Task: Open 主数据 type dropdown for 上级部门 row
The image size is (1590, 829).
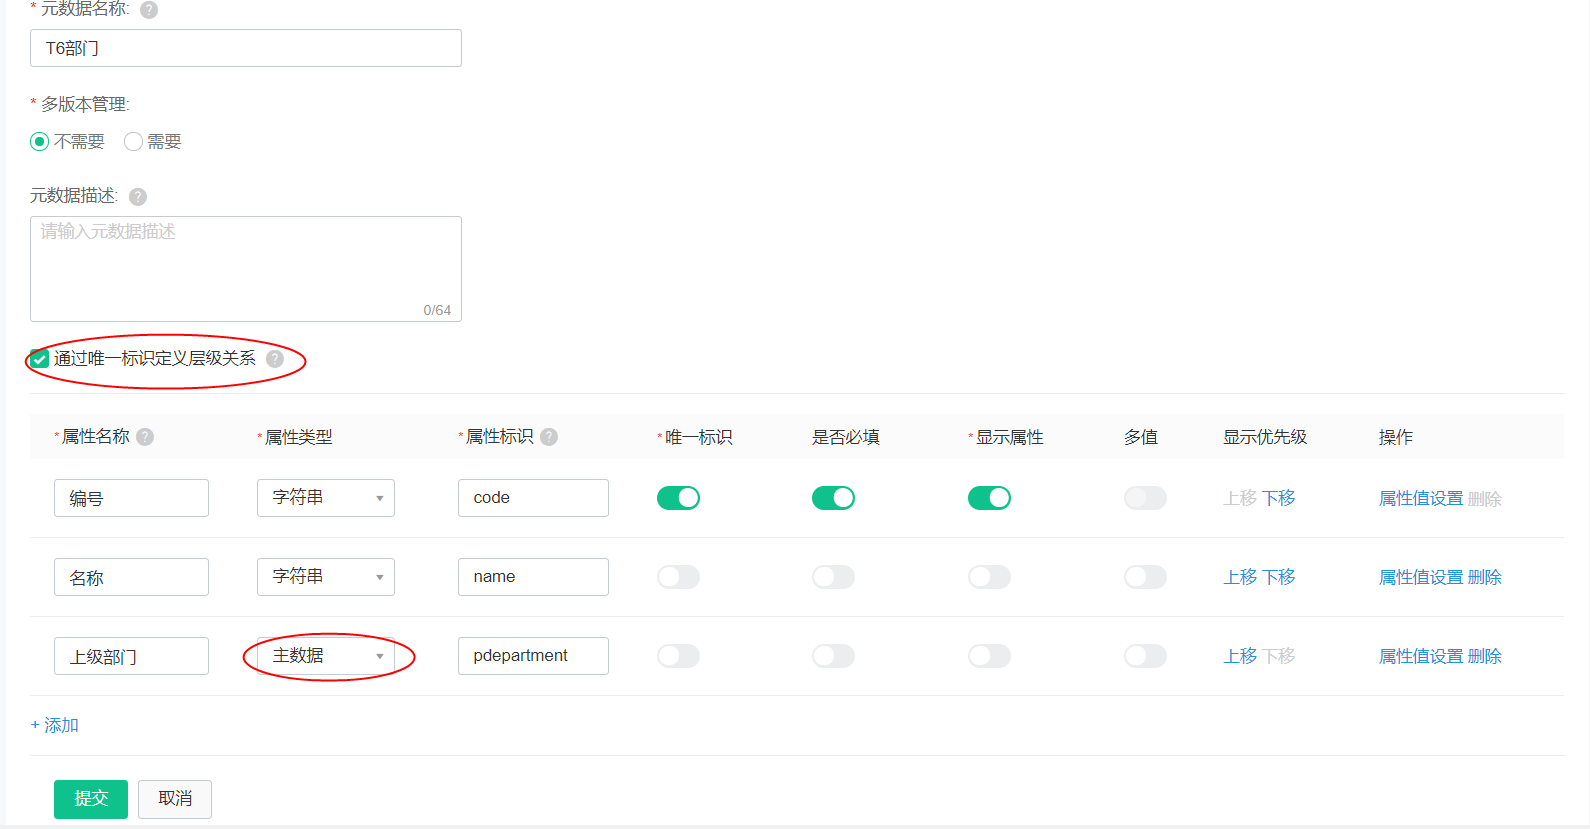Action: pyautogui.click(x=326, y=656)
